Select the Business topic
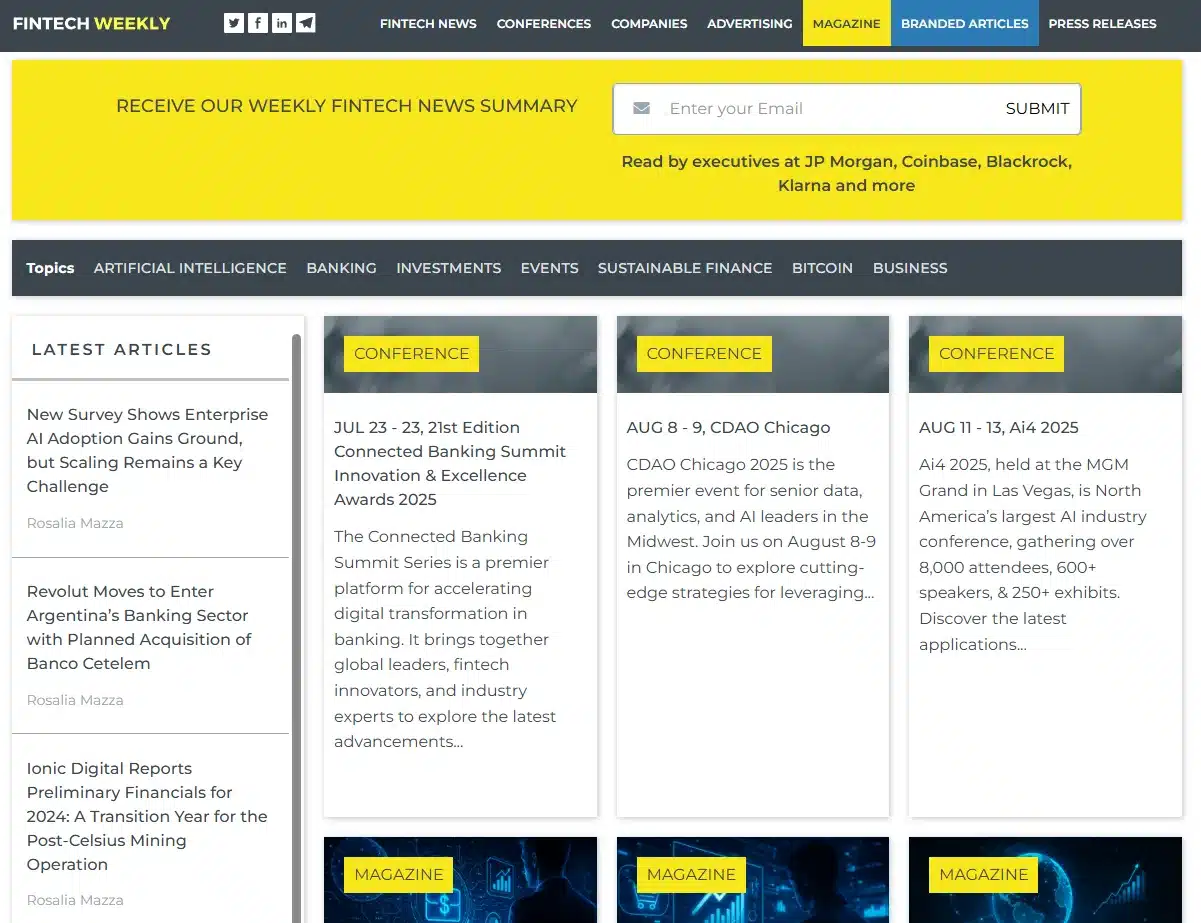Screen dimensions: 1201x923 910,268
